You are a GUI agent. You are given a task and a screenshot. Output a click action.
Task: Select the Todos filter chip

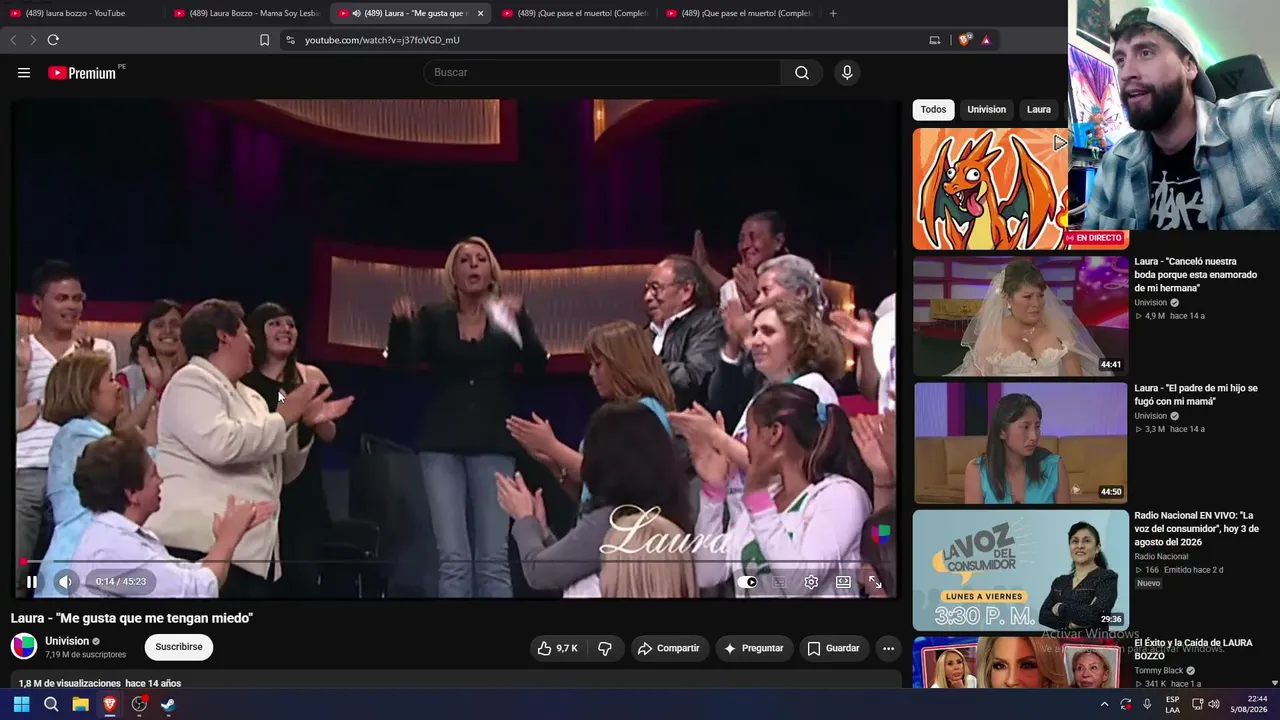933,110
